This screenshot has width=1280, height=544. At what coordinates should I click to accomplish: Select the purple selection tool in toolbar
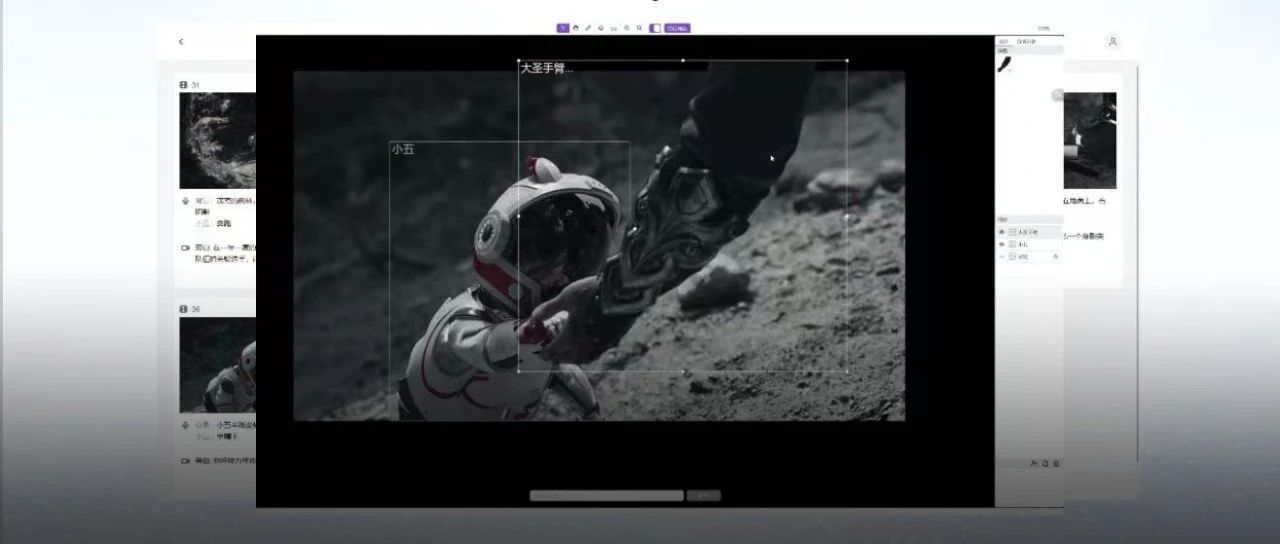point(563,28)
